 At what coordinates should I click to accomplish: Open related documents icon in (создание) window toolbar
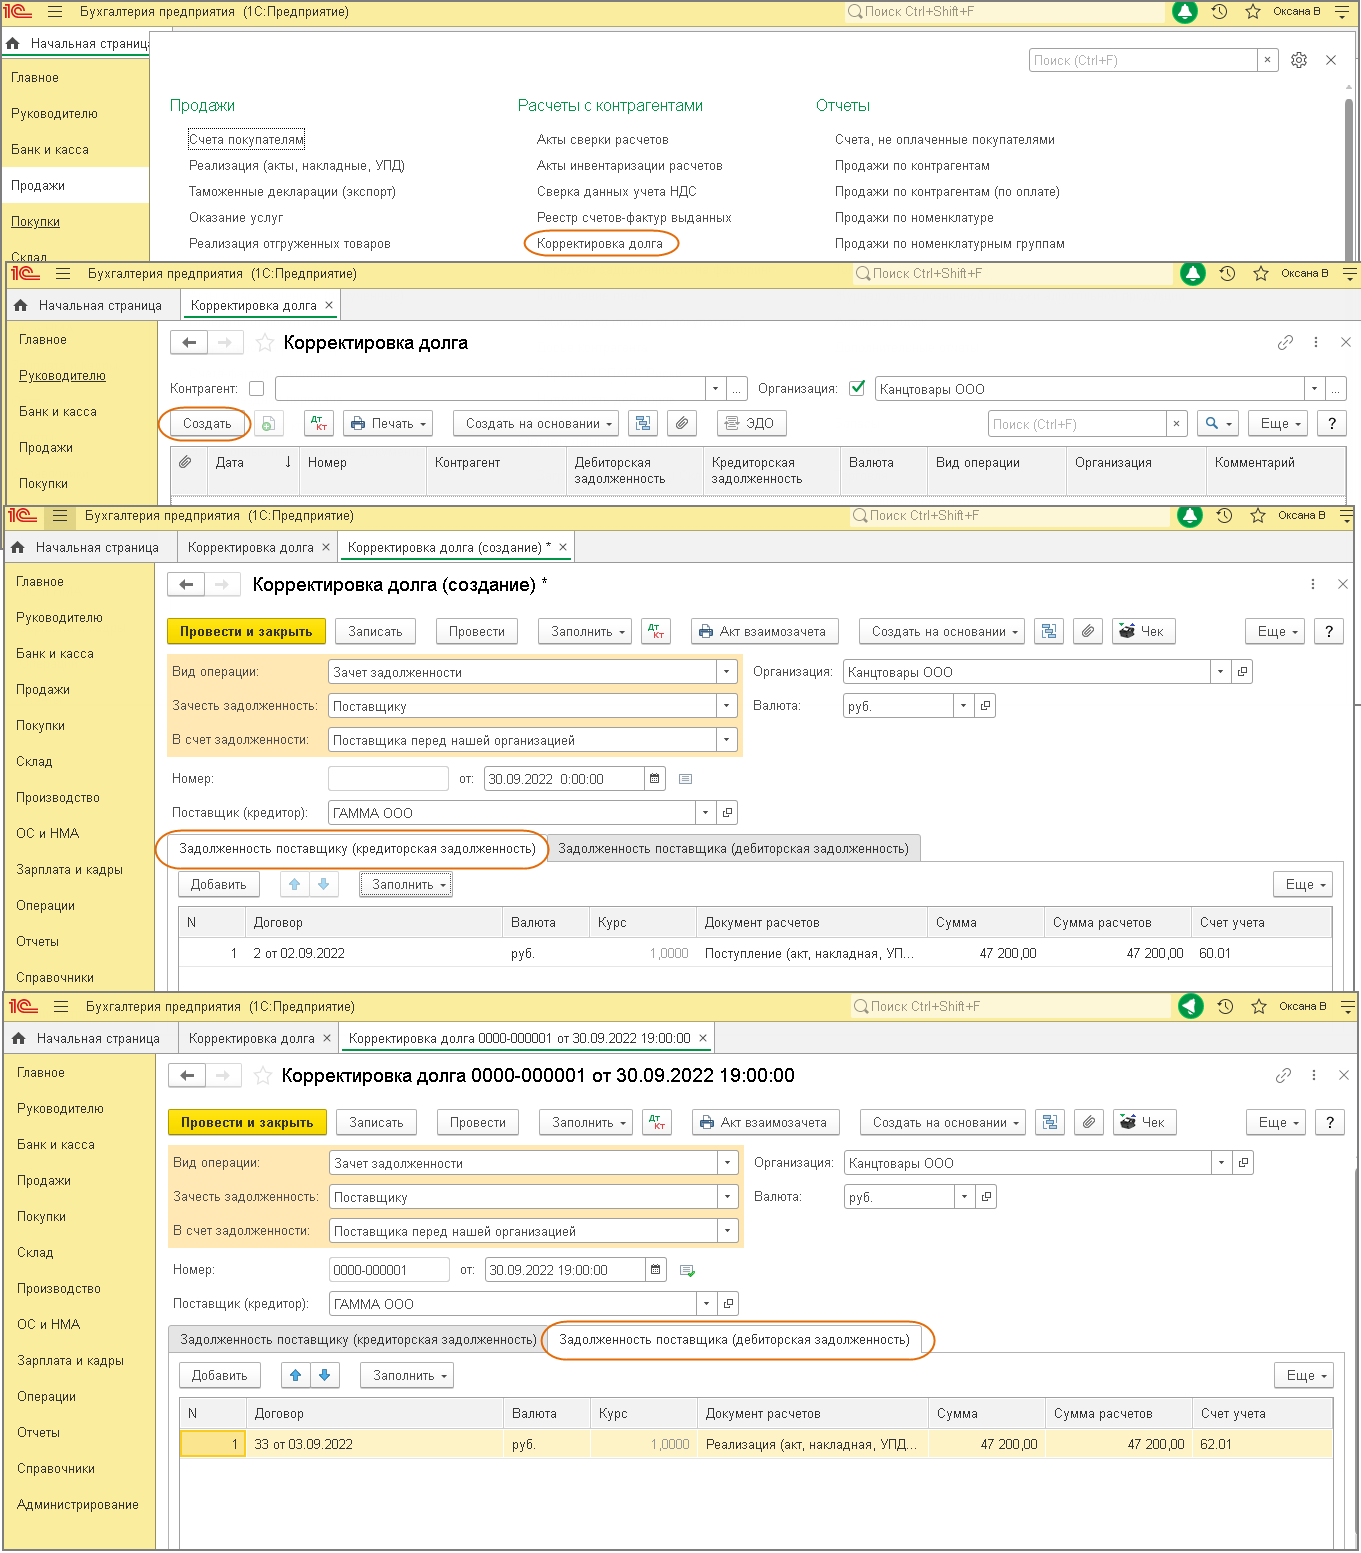point(1048,632)
